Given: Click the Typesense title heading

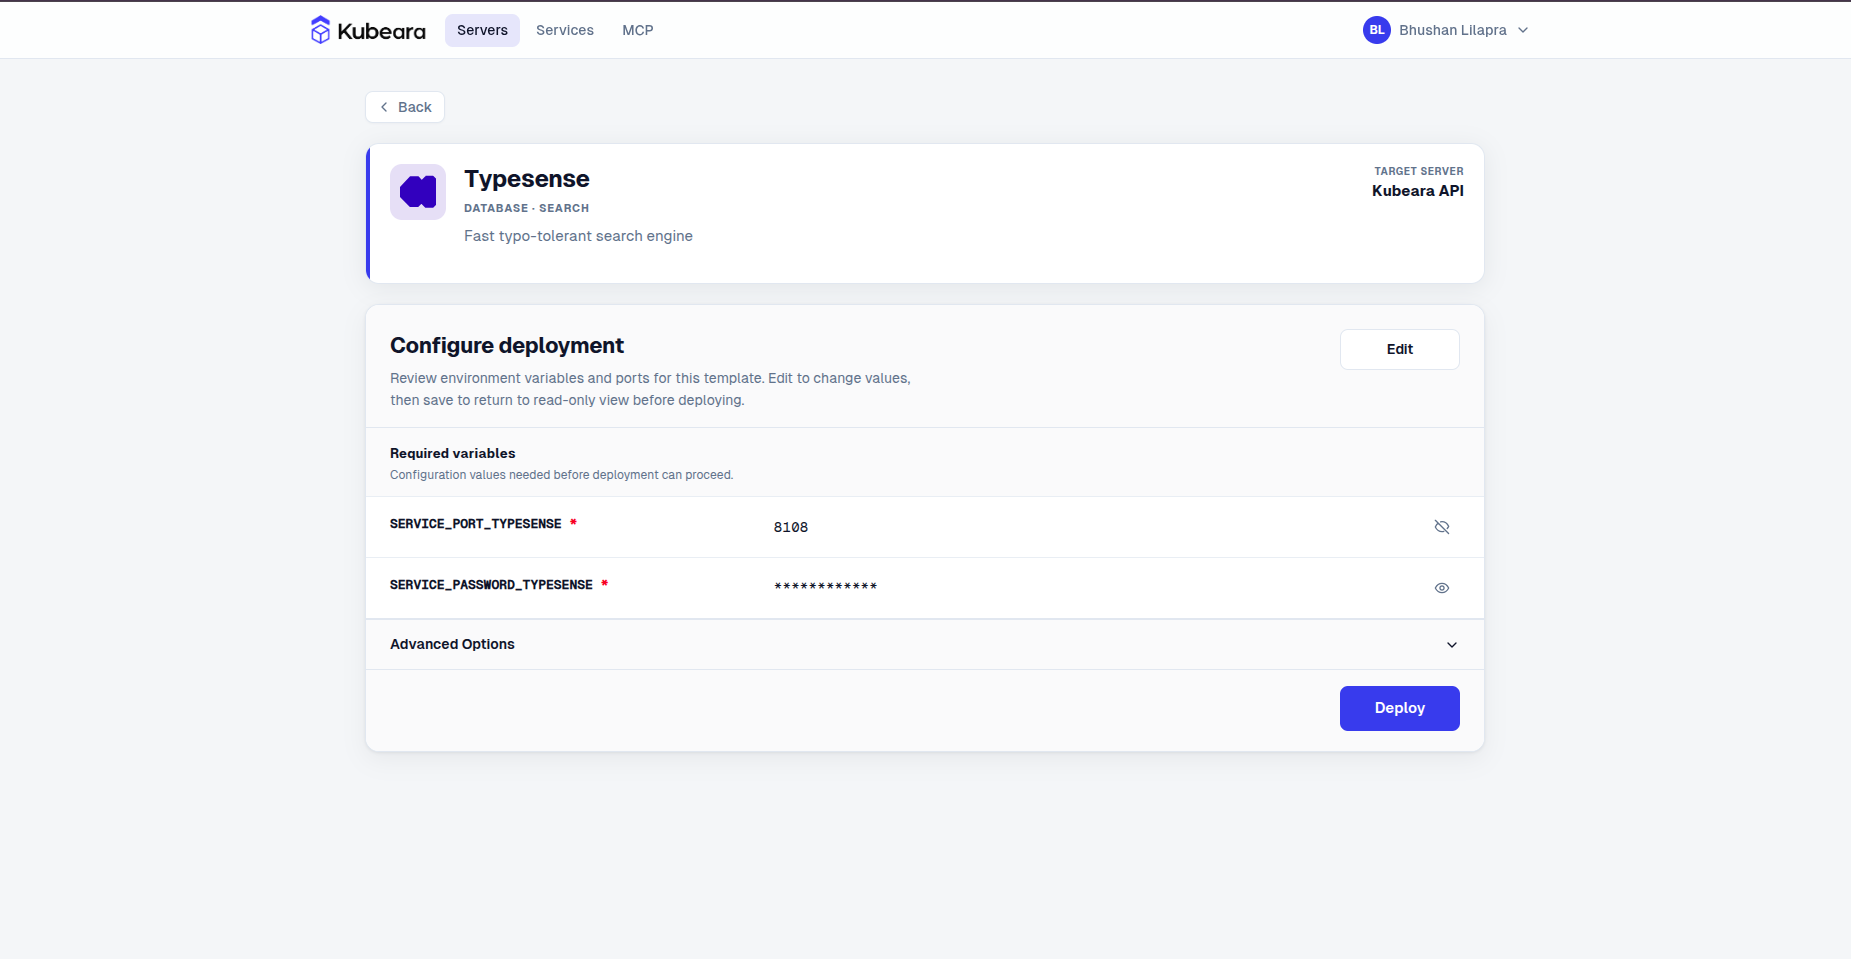Looking at the screenshot, I should [x=527, y=179].
